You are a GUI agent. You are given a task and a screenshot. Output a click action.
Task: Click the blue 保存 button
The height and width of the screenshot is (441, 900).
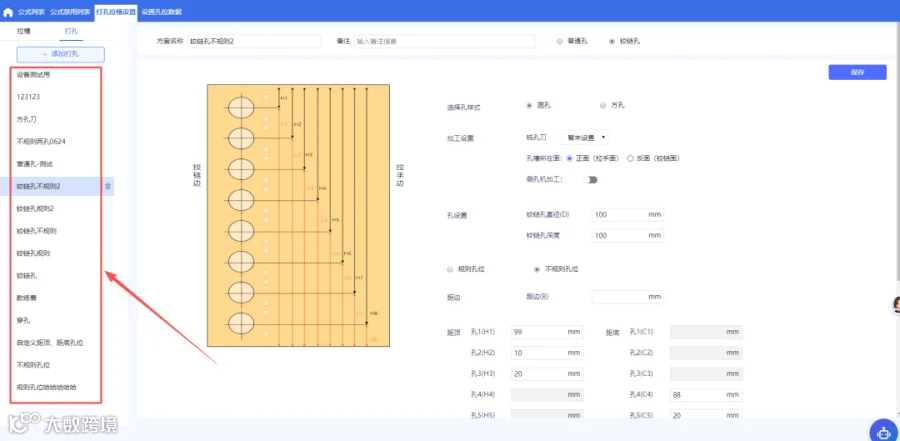click(857, 72)
